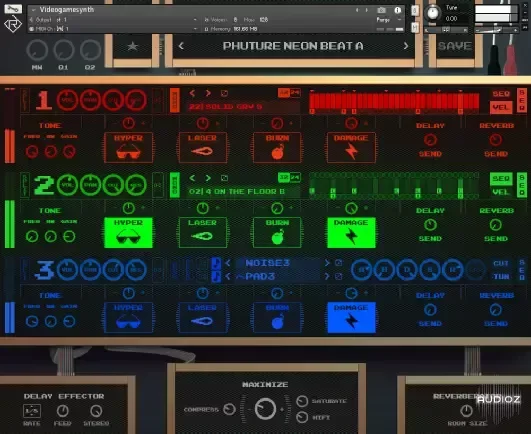Select the CUT tab in blue layer
The height and width of the screenshot is (434, 531).
click(501, 263)
